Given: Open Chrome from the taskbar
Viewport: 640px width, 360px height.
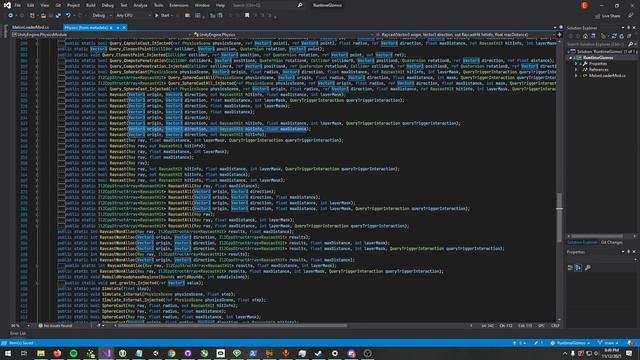Looking at the screenshot, I should (x=171, y=353).
